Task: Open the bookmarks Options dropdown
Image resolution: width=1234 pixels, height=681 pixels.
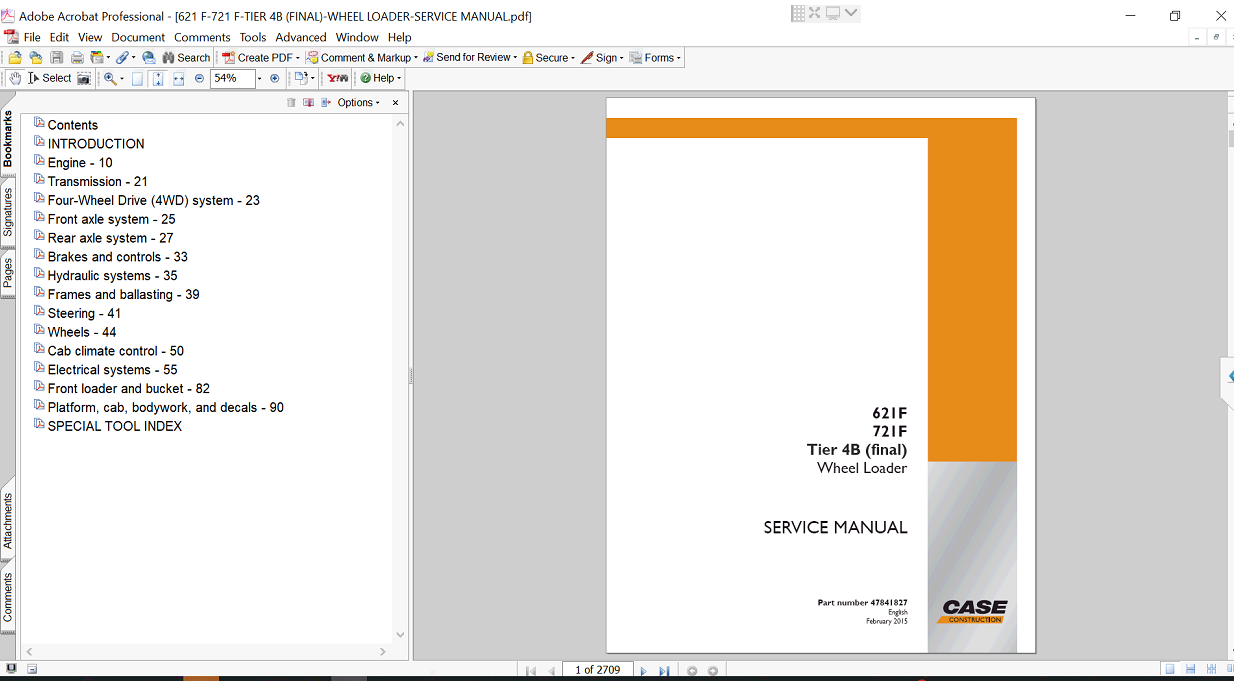Action: [x=358, y=103]
